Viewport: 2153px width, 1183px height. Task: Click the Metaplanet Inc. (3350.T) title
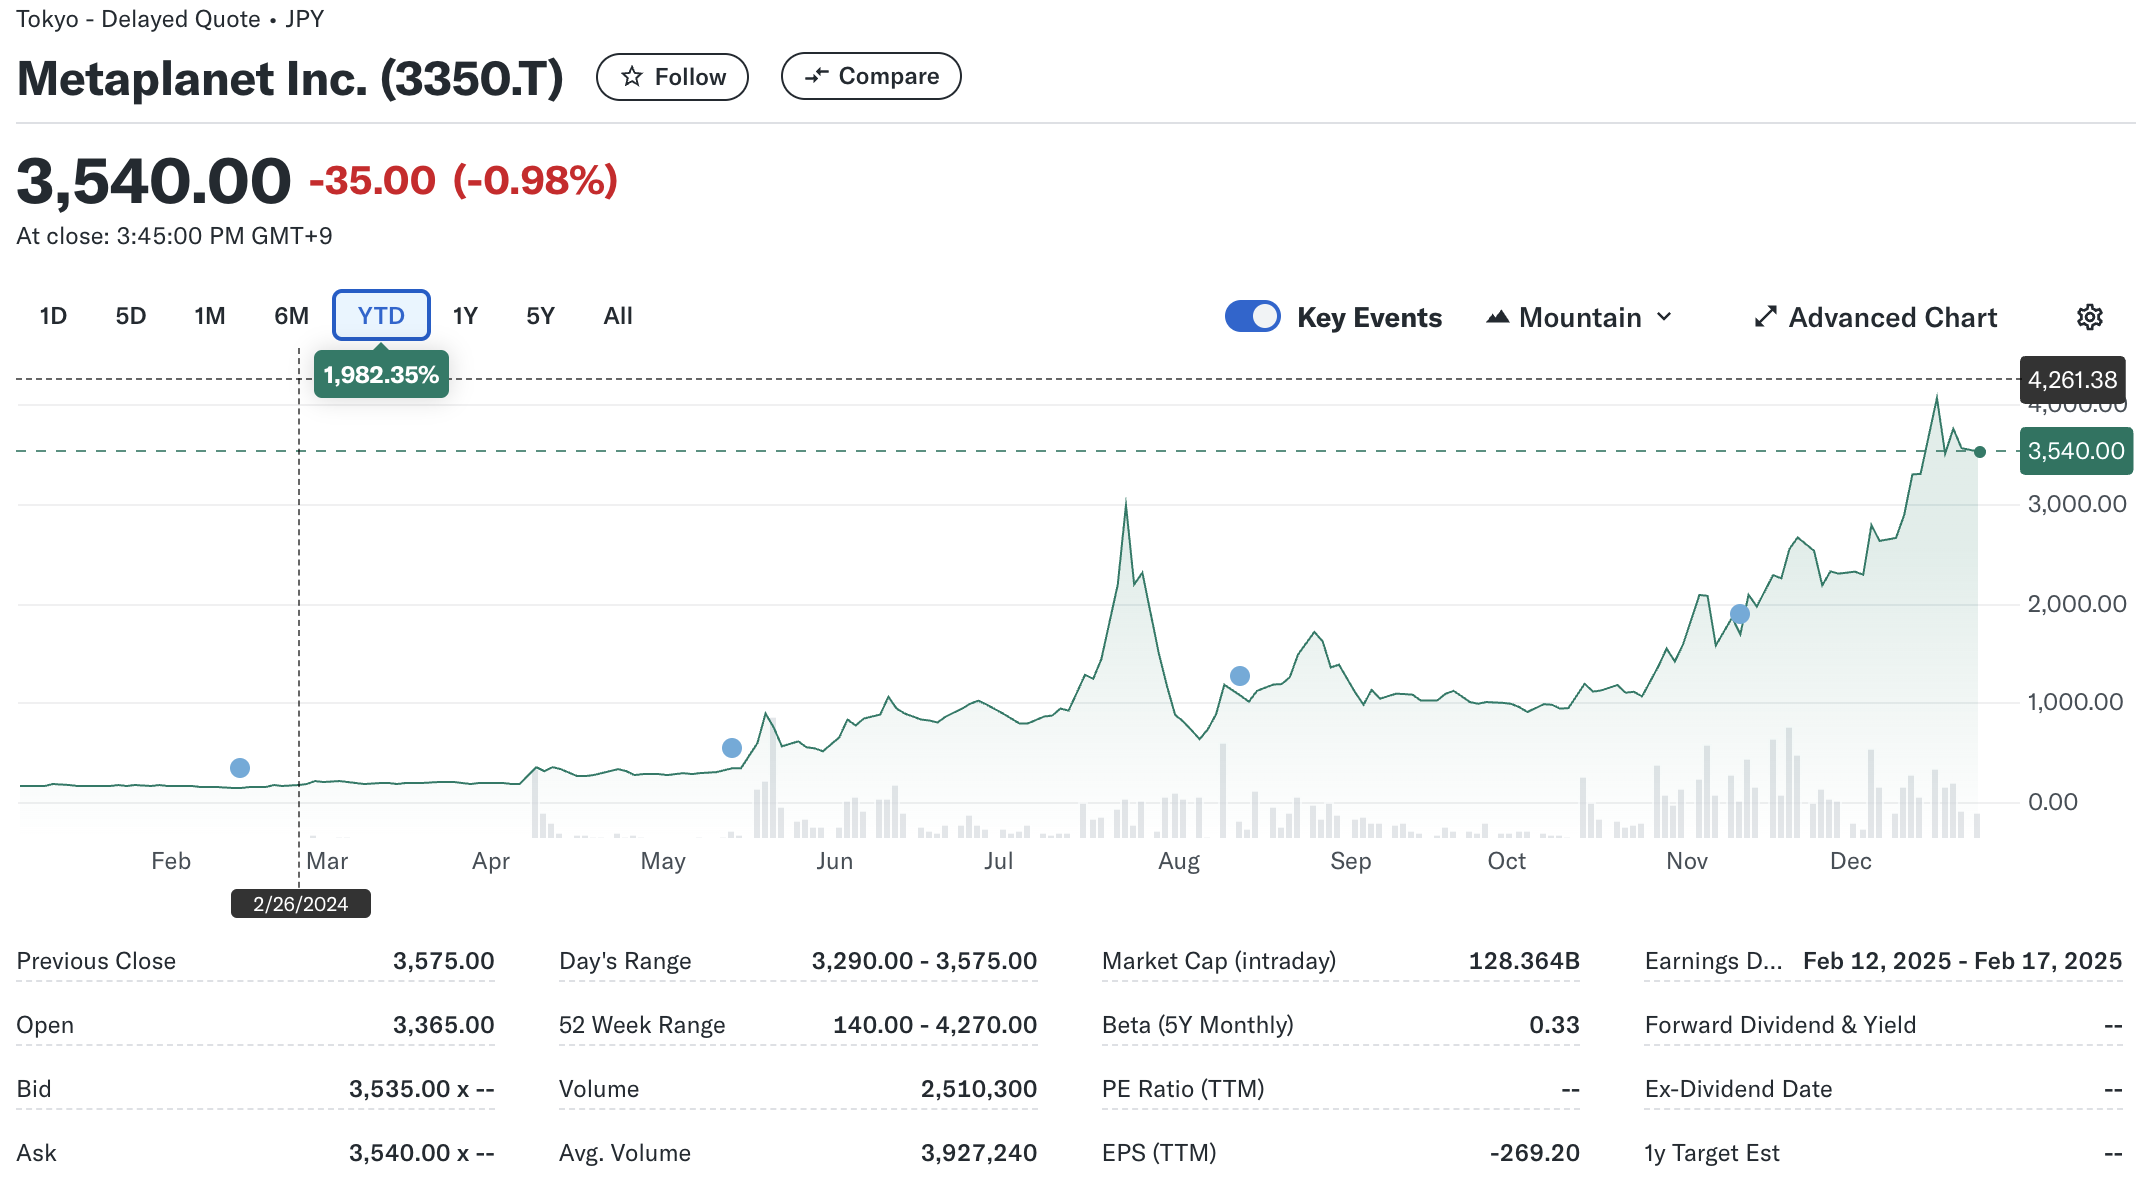click(290, 78)
